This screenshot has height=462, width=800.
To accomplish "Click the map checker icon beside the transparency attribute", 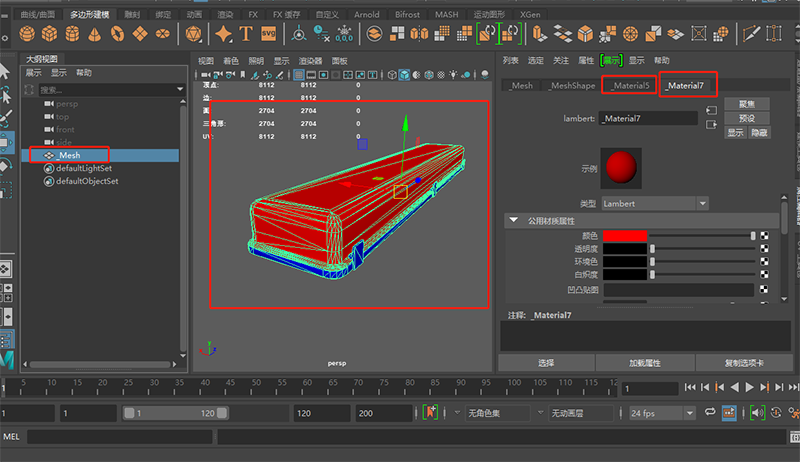I will coord(766,248).
